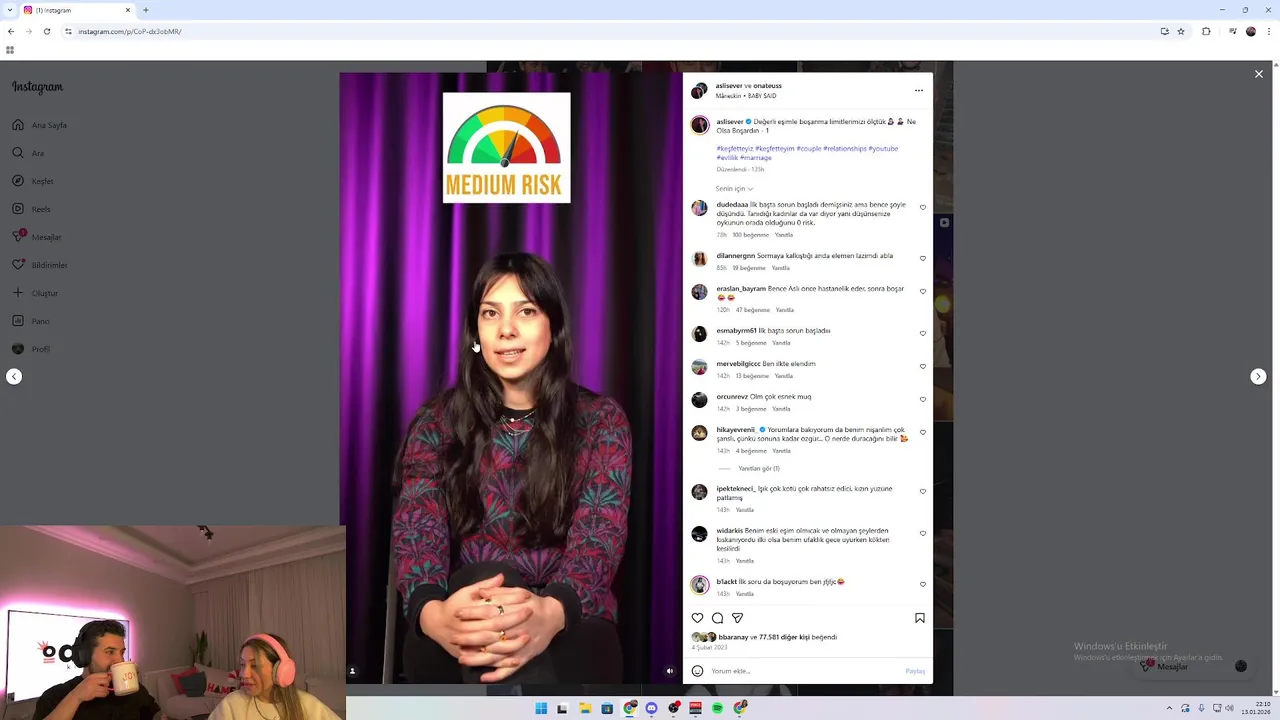The image size is (1280, 720).
Task: Go to Keşfet in the Instagram sidebar
Action: (33, 181)
